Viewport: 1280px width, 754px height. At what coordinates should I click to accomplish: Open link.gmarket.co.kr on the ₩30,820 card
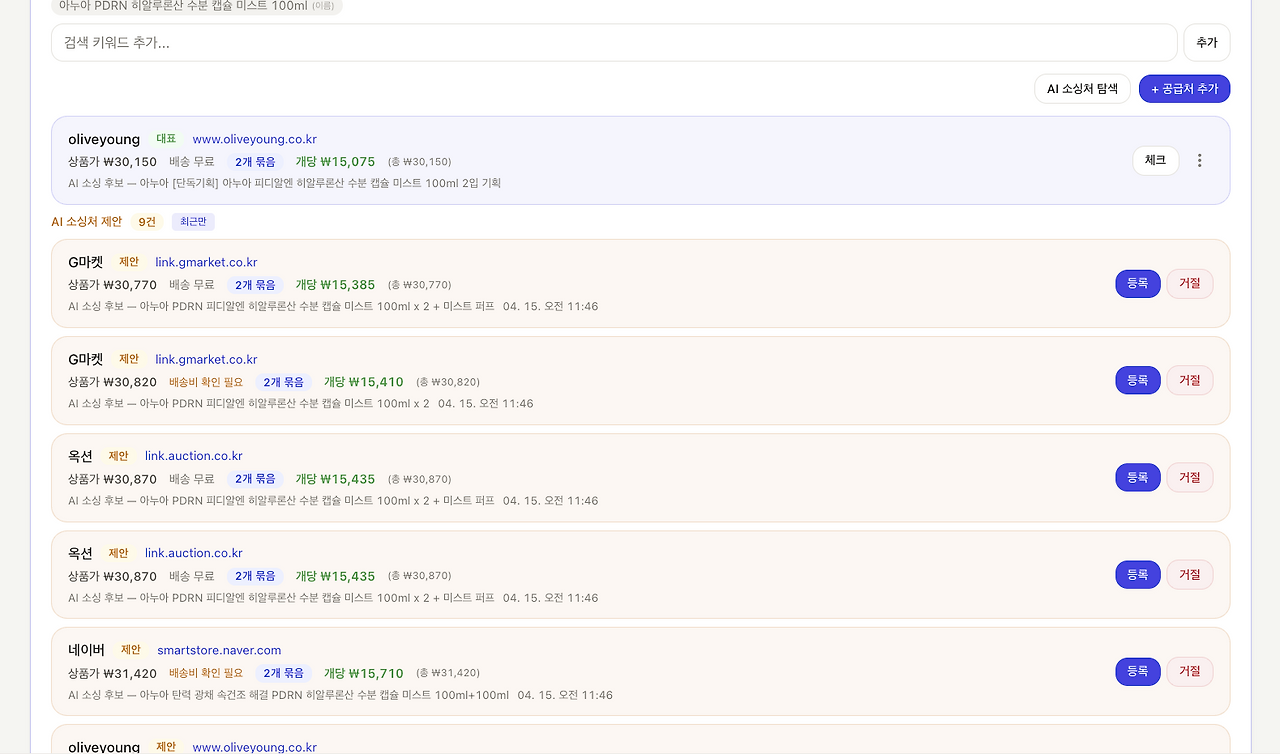click(206, 359)
